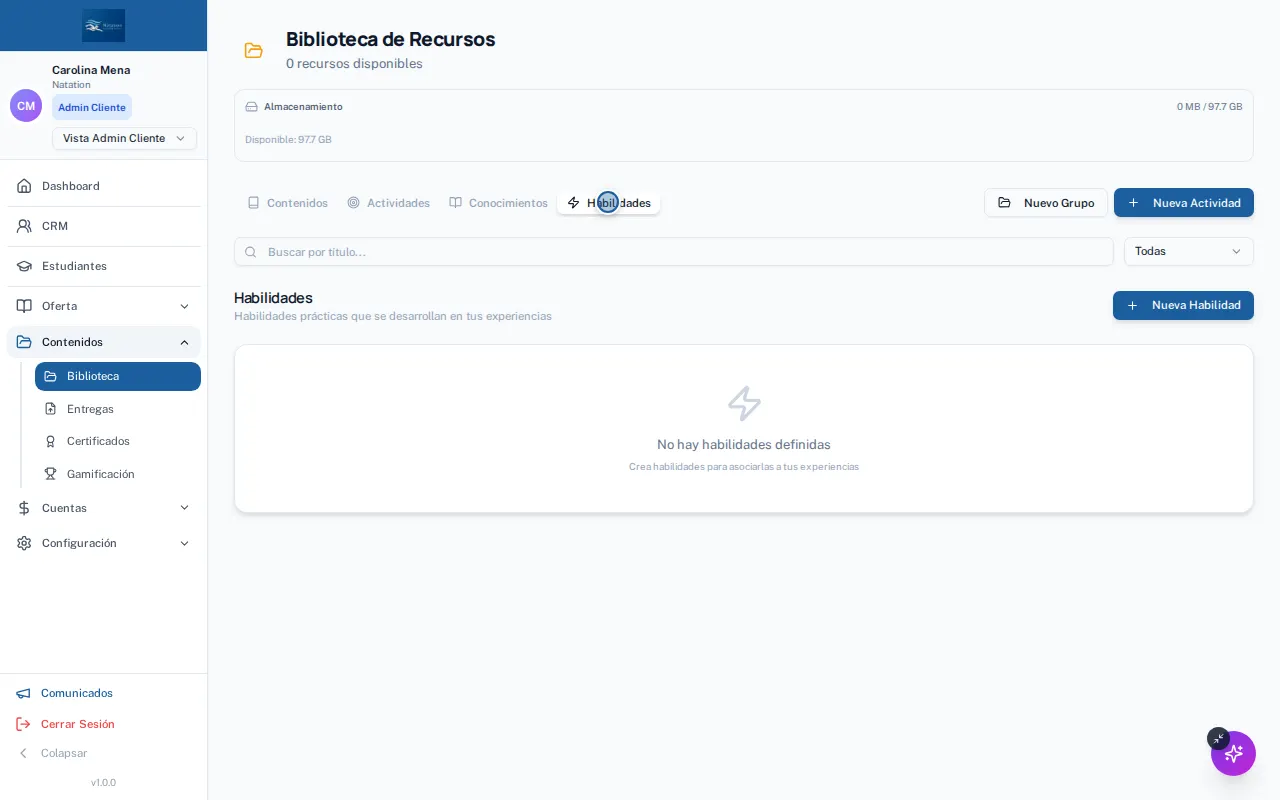
Task: Click the Estudiantes graduation cap icon
Action: tap(24, 266)
